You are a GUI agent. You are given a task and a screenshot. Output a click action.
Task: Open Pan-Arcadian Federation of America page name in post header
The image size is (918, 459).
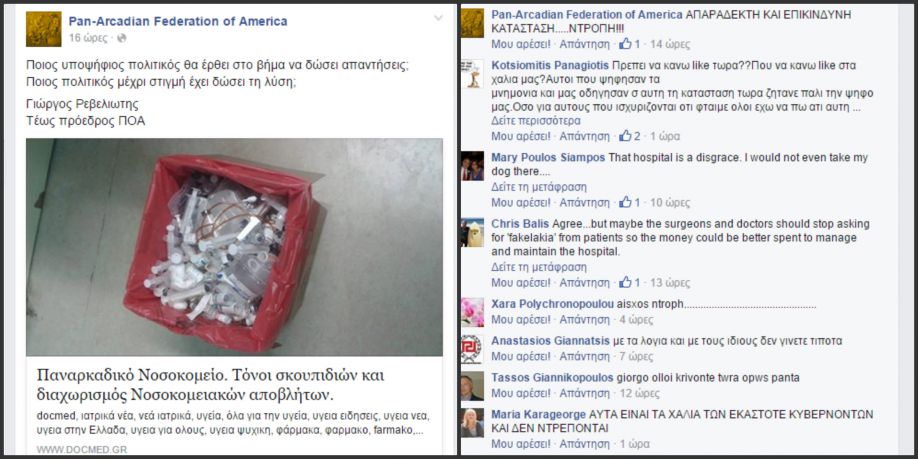(178, 22)
